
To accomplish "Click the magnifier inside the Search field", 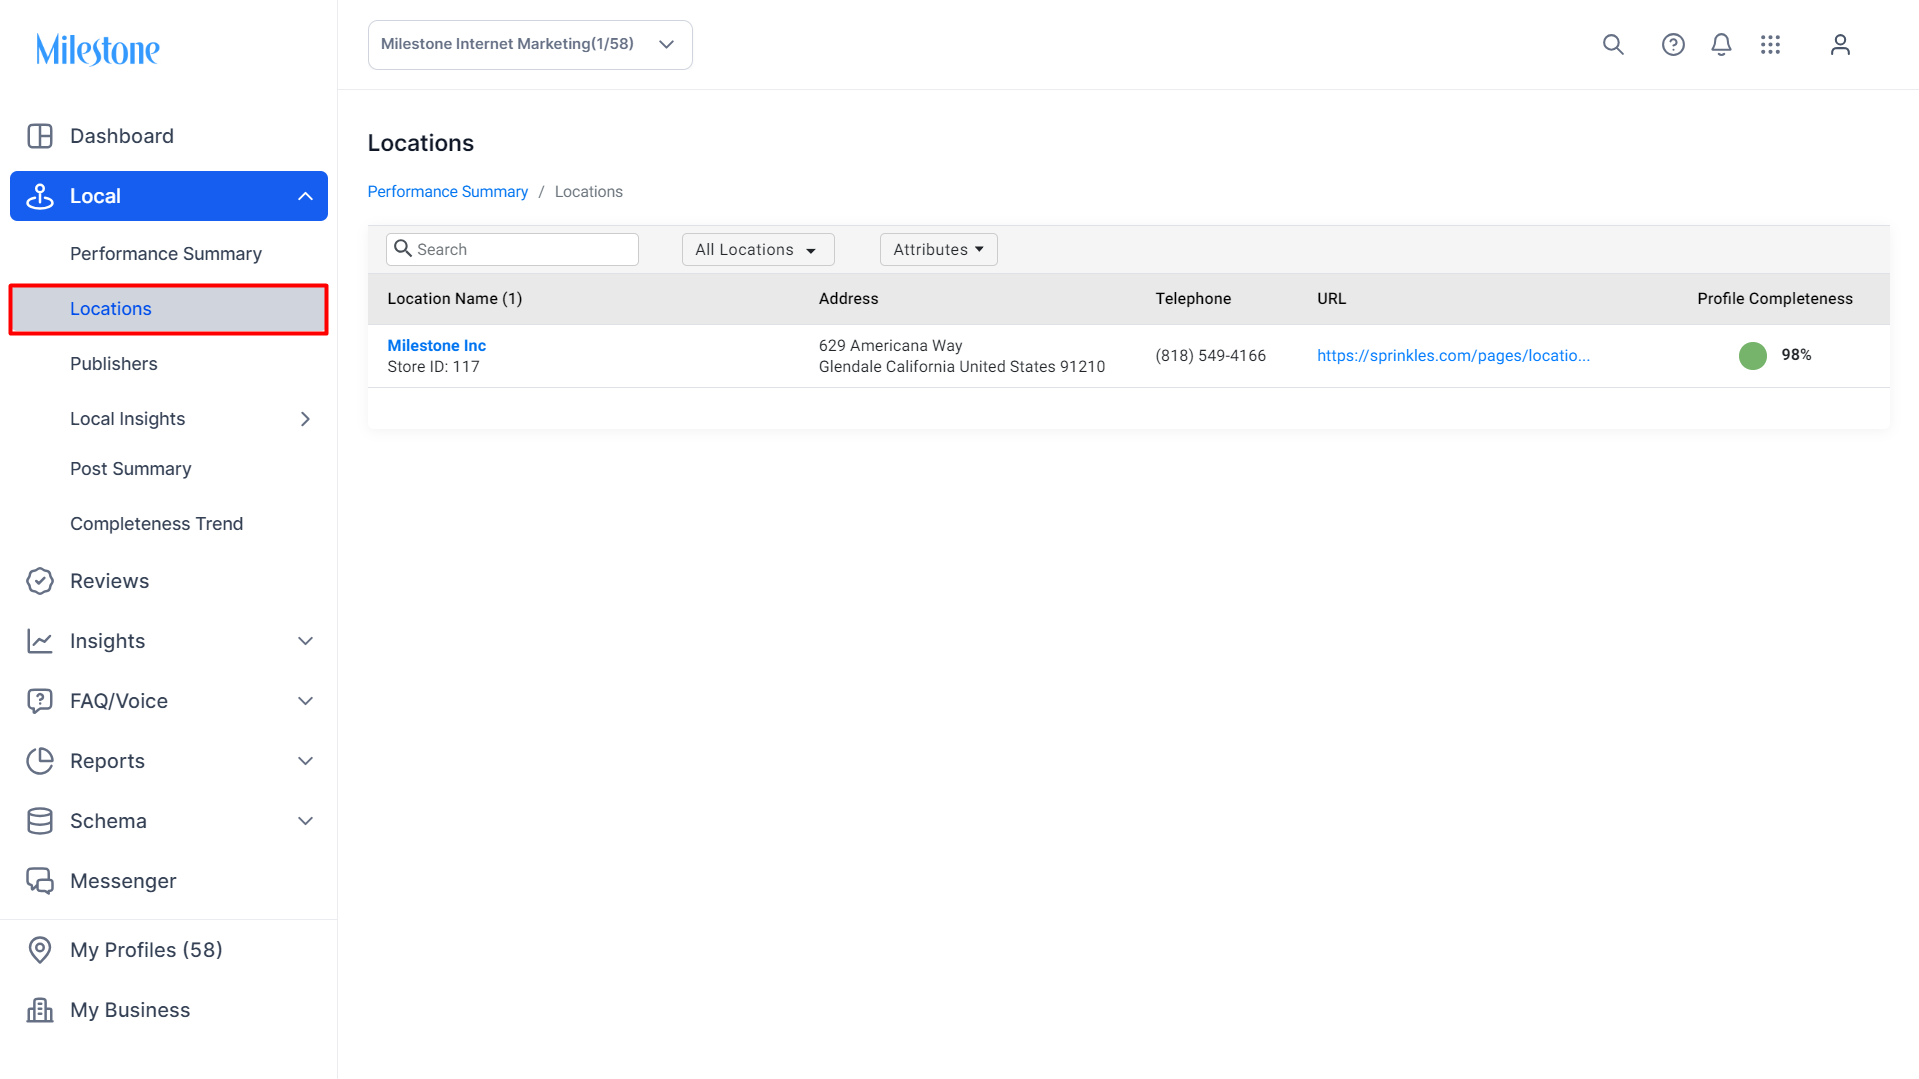I will [x=403, y=248].
